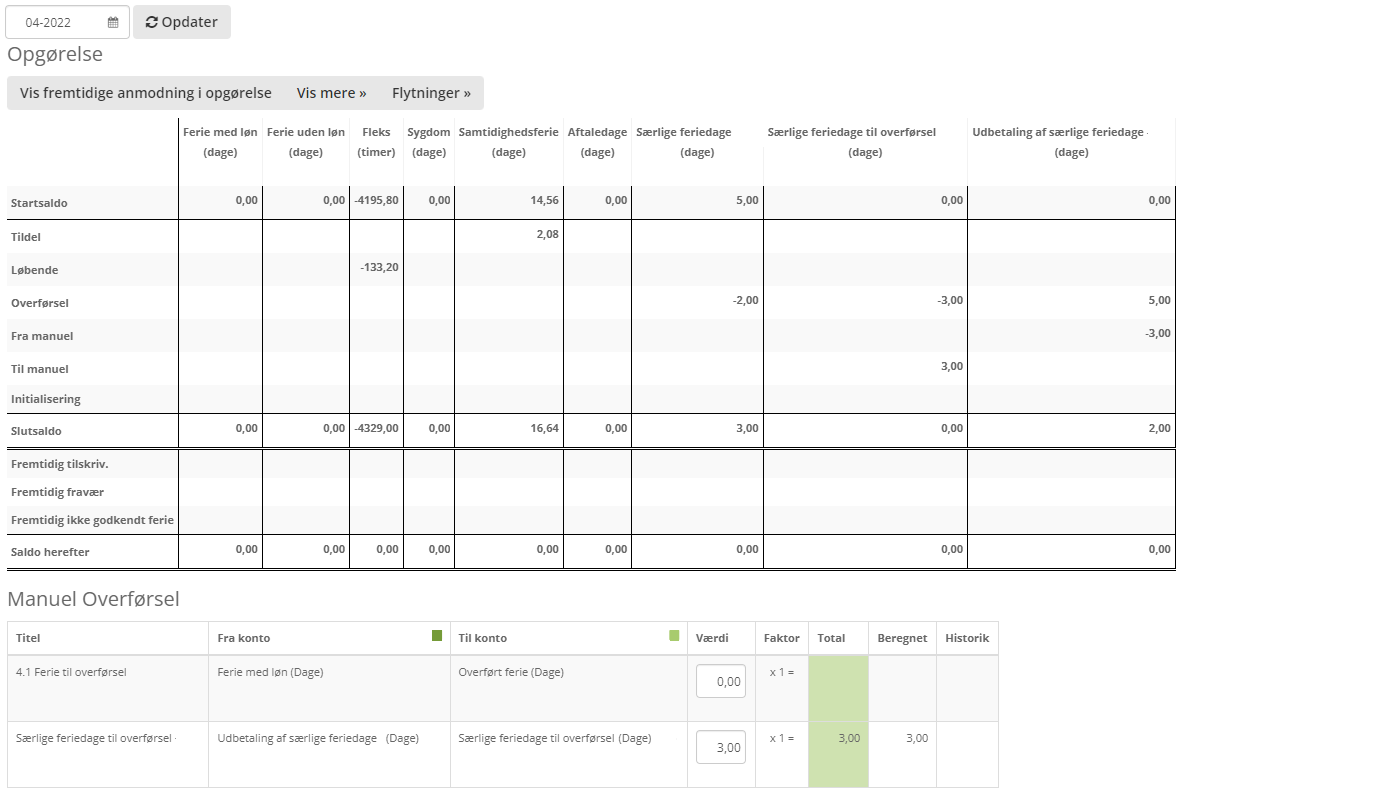Click Løbende Fleks value -133,20
This screenshot has width=1375, height=790.
click(x=380, y=267)
